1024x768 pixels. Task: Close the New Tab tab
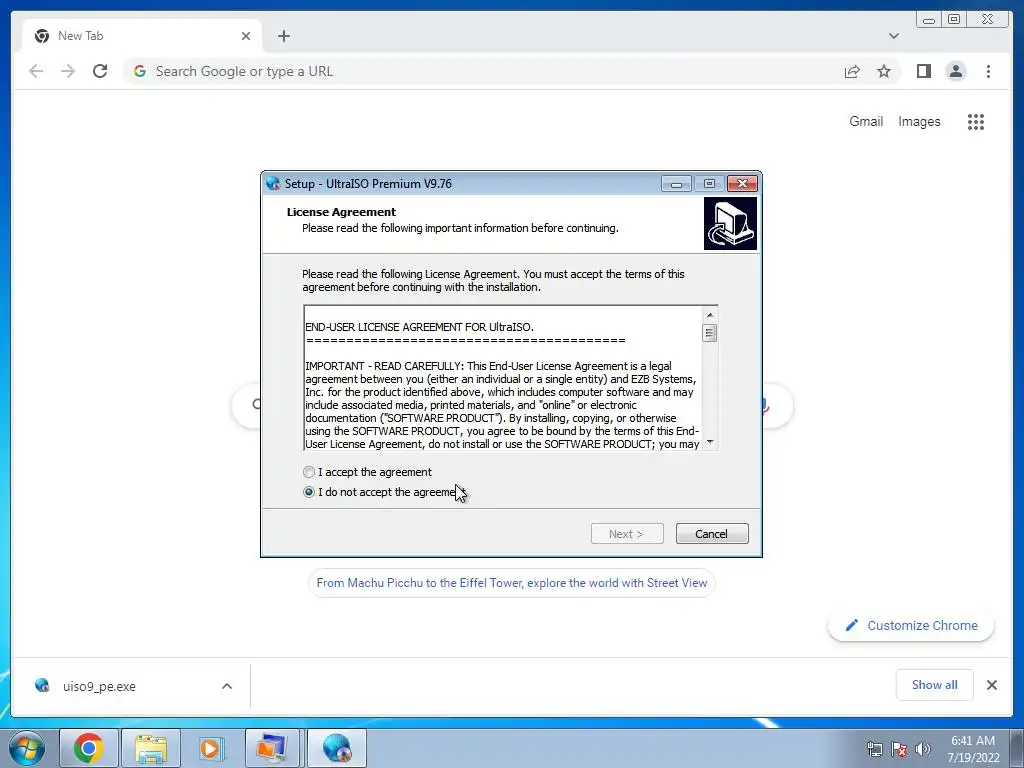246,36
